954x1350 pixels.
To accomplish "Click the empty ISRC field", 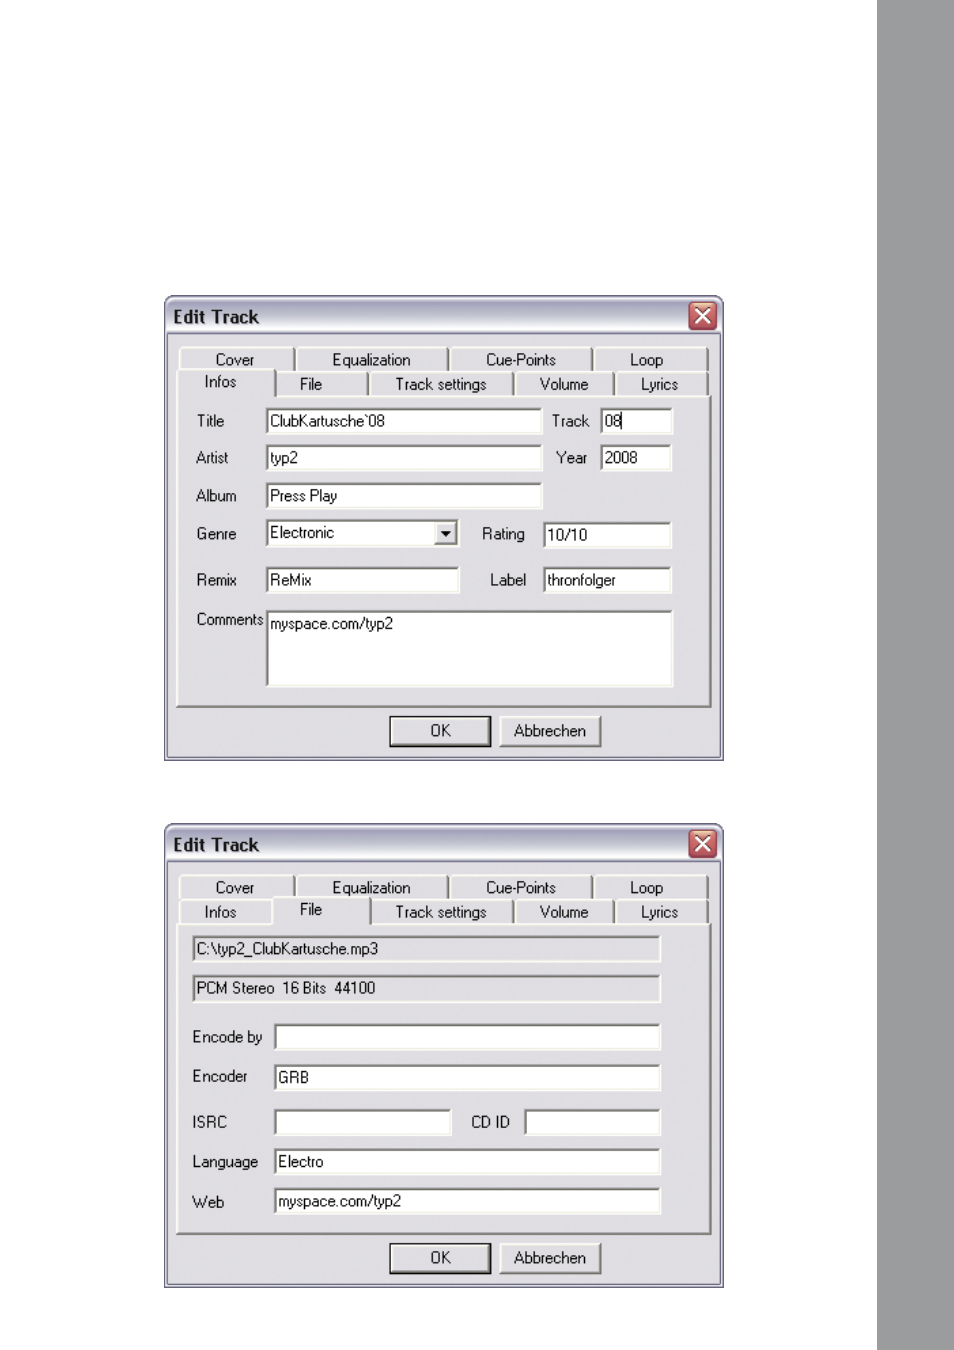I will coord(363,1122).
